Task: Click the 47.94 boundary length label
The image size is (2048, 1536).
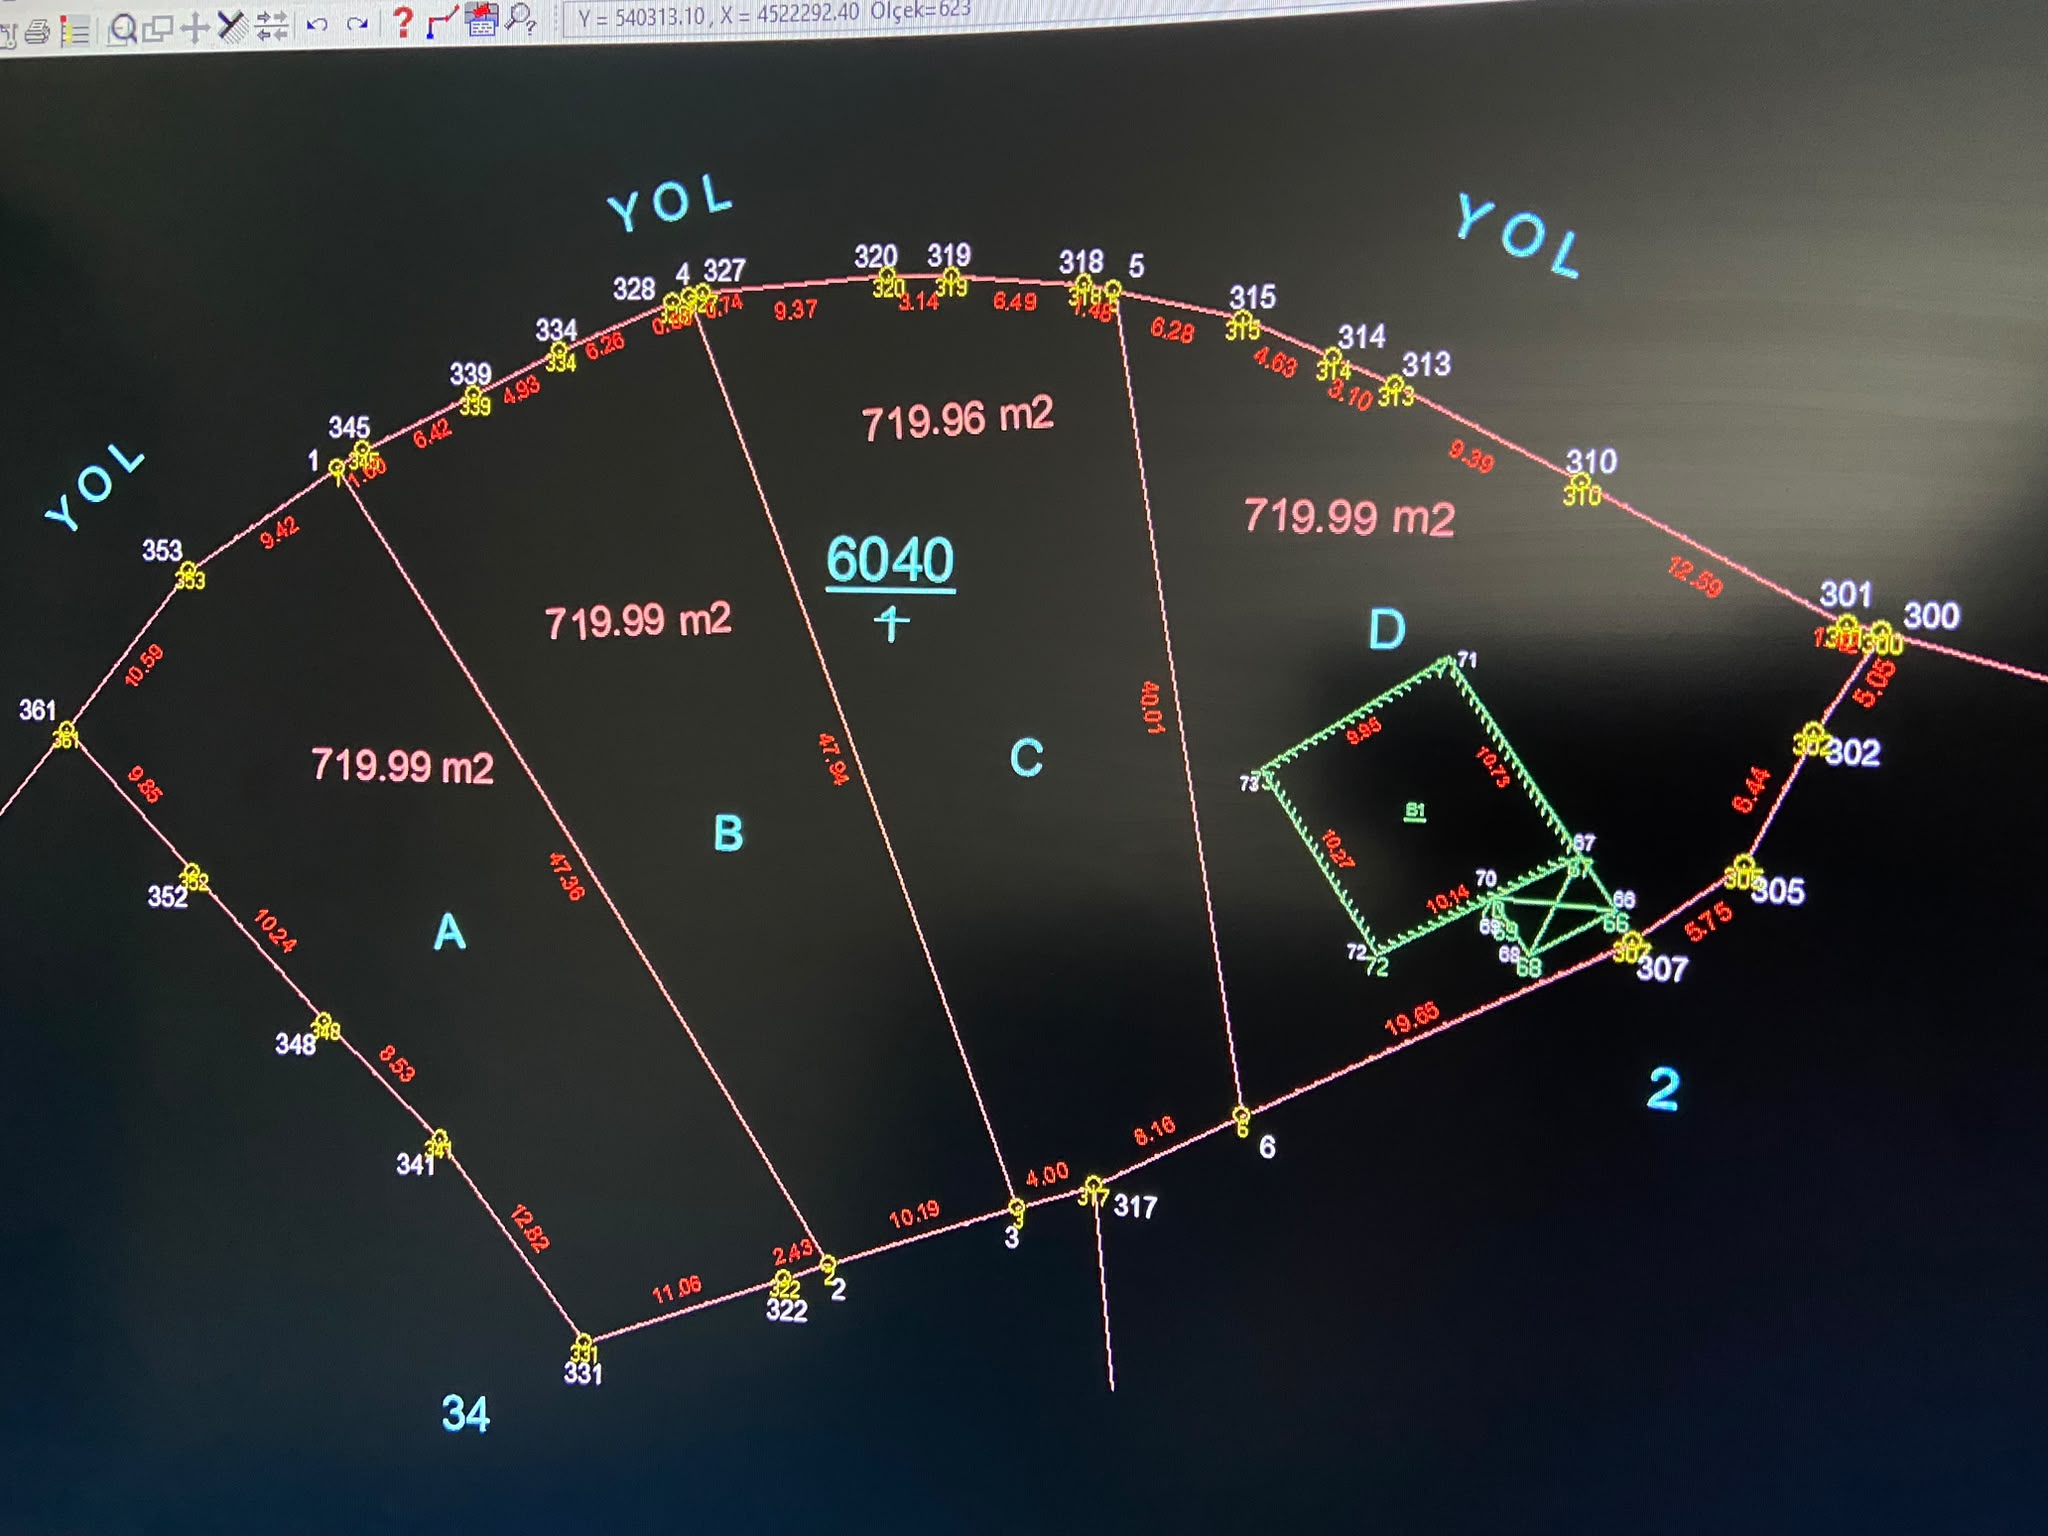Action: click(832, 759)
